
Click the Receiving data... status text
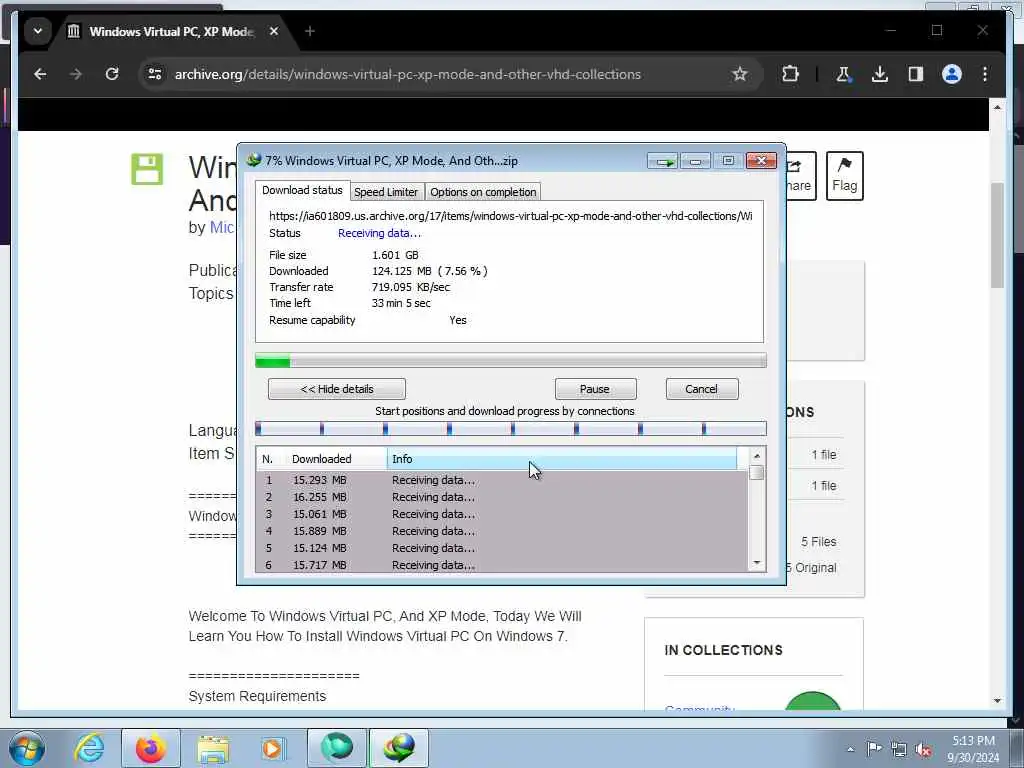pos(379,233)
